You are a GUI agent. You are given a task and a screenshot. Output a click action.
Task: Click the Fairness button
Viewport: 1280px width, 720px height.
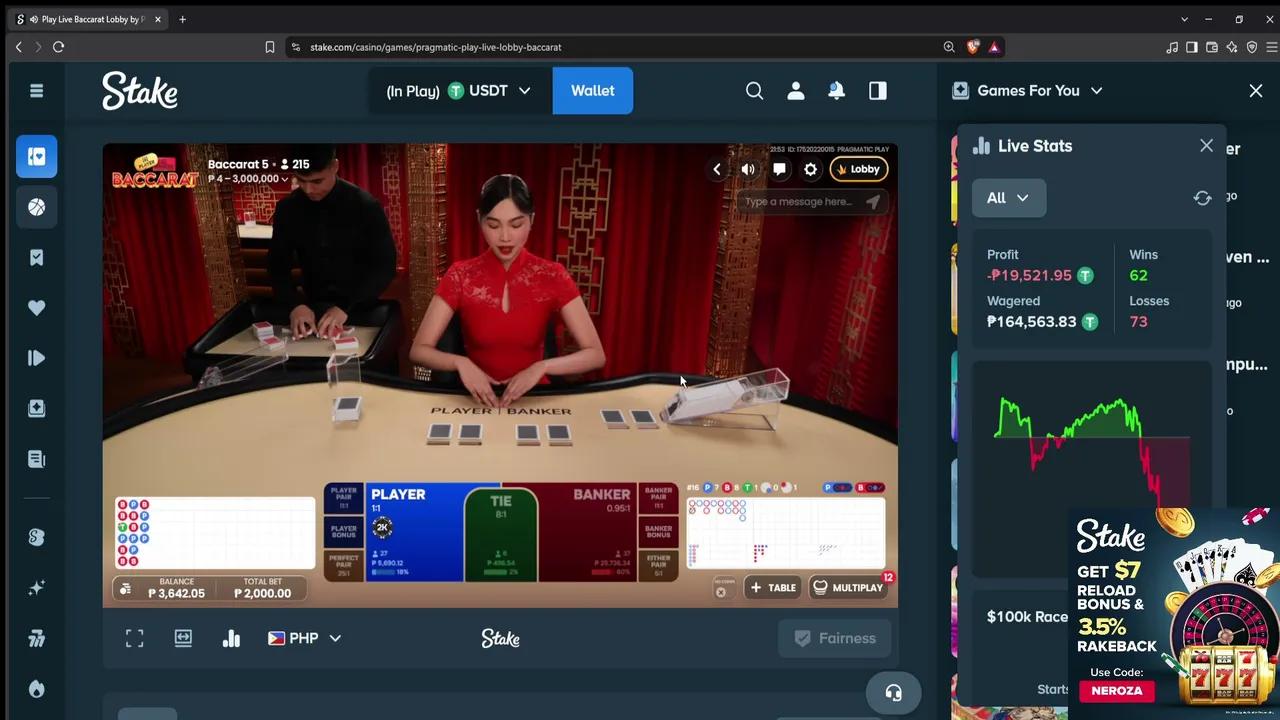pos(835,638)
